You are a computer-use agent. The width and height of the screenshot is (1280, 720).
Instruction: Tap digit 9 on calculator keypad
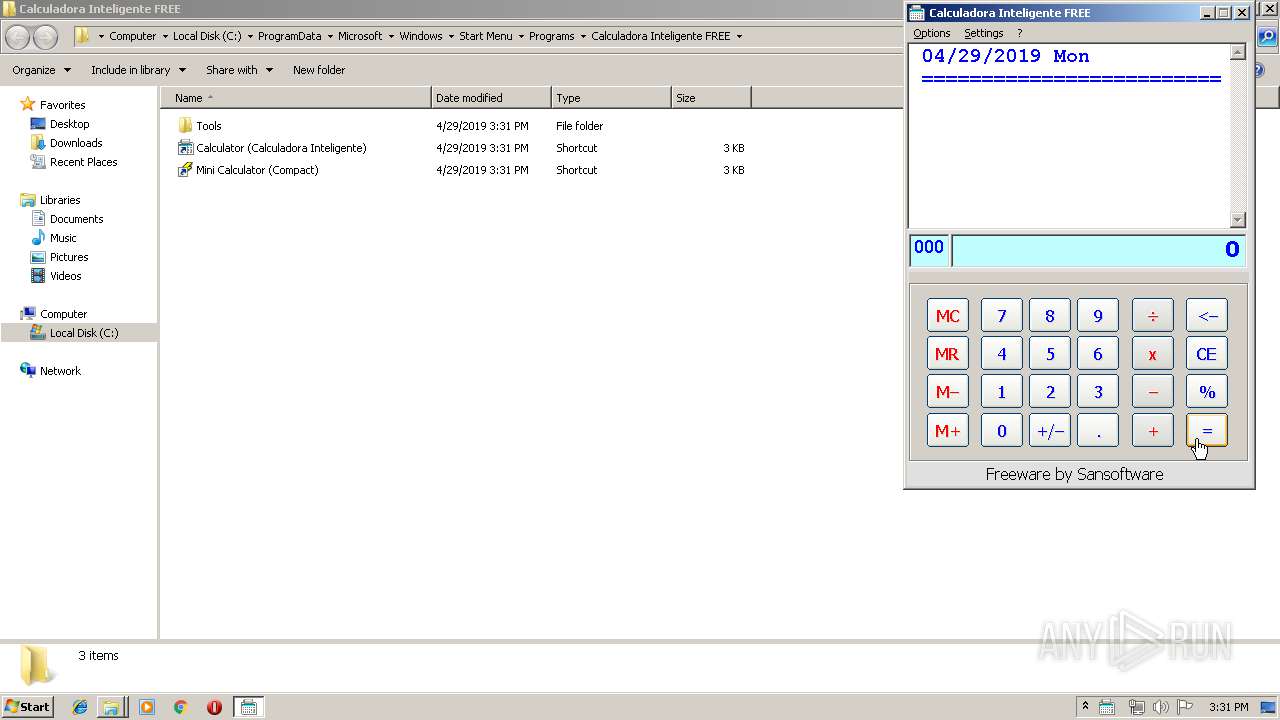coord(1097,316)
